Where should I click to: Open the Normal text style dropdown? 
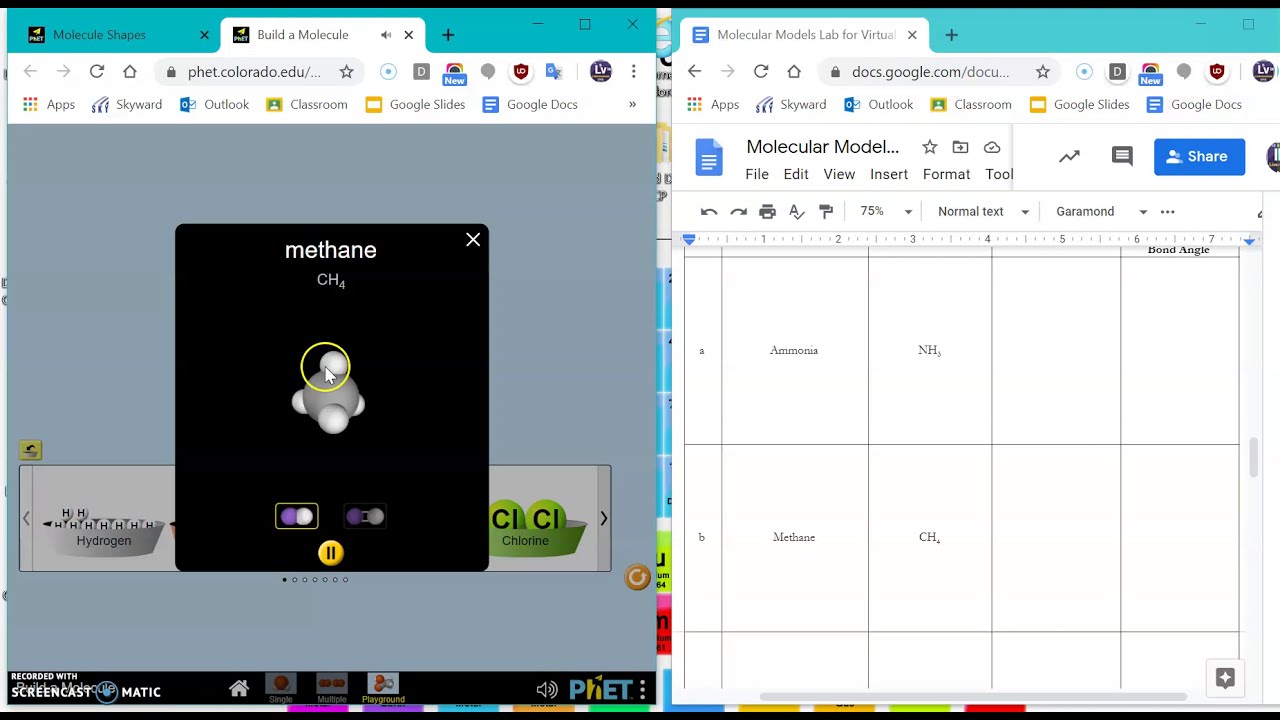coord(984,211)
